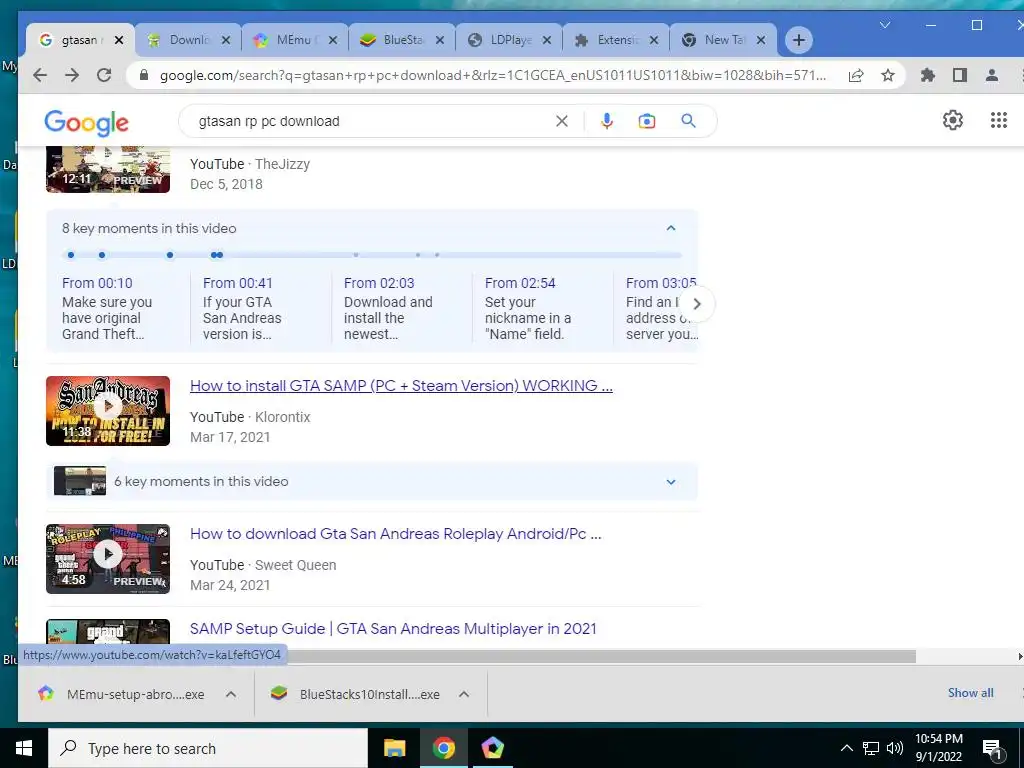Click the Google search input field
The height and width of the screenshot is (768, 1024).
[372, 121]
